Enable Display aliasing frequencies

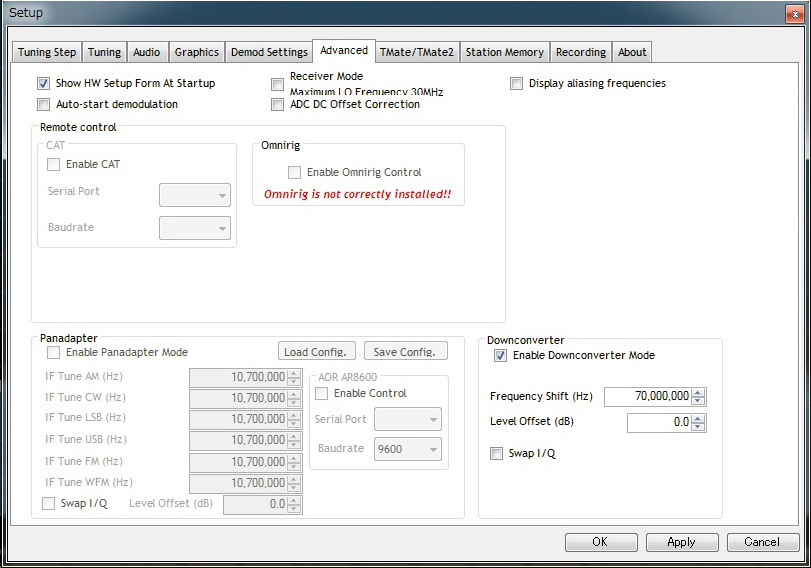pos(516,84)
